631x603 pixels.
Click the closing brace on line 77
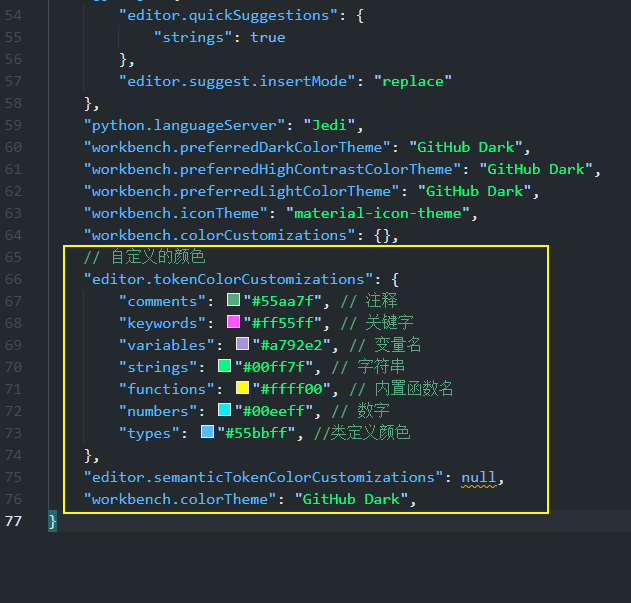[52, 521]
